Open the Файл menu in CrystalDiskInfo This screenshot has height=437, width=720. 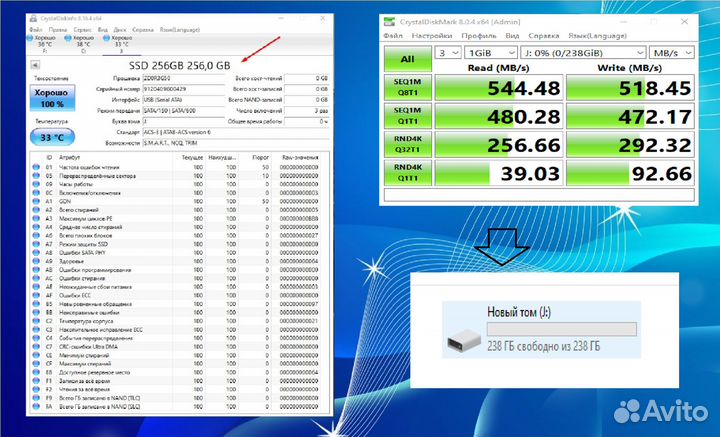36,29
